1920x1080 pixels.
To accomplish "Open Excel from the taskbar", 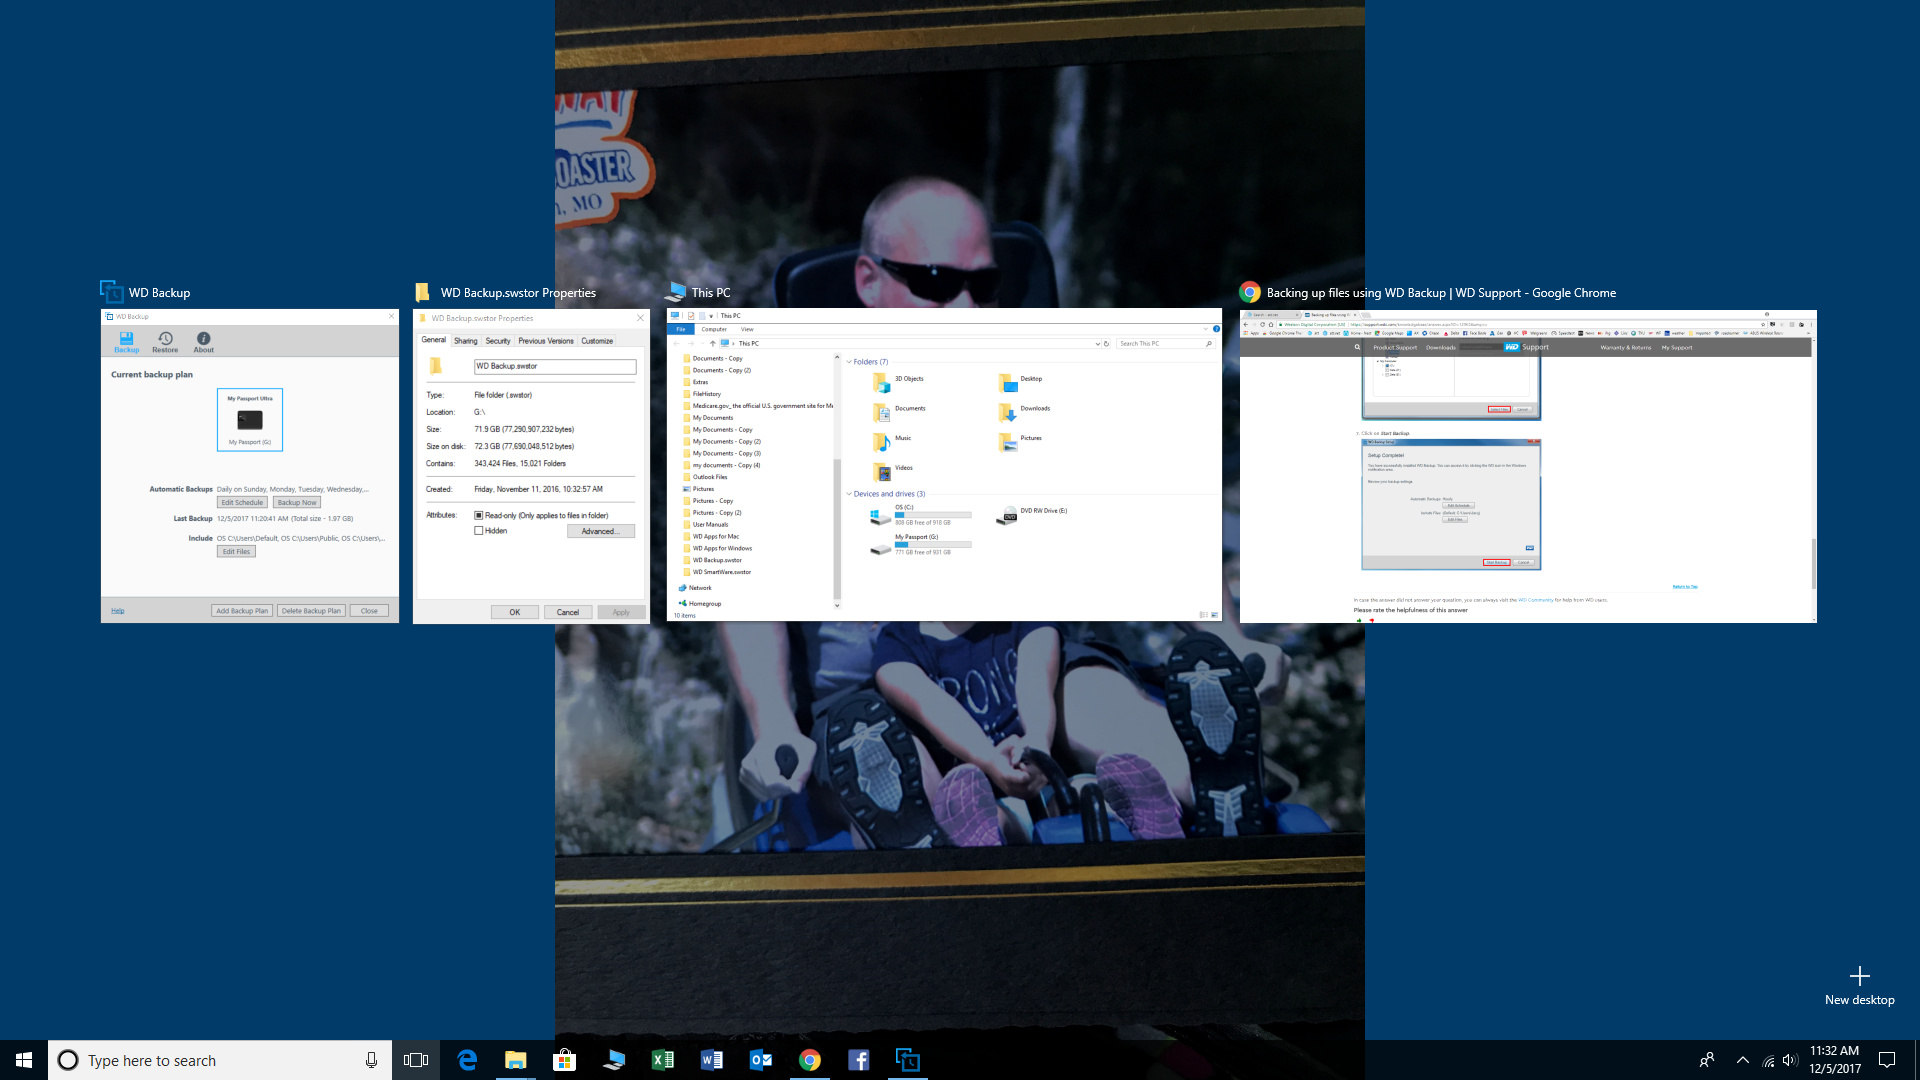I will 663,1060.
